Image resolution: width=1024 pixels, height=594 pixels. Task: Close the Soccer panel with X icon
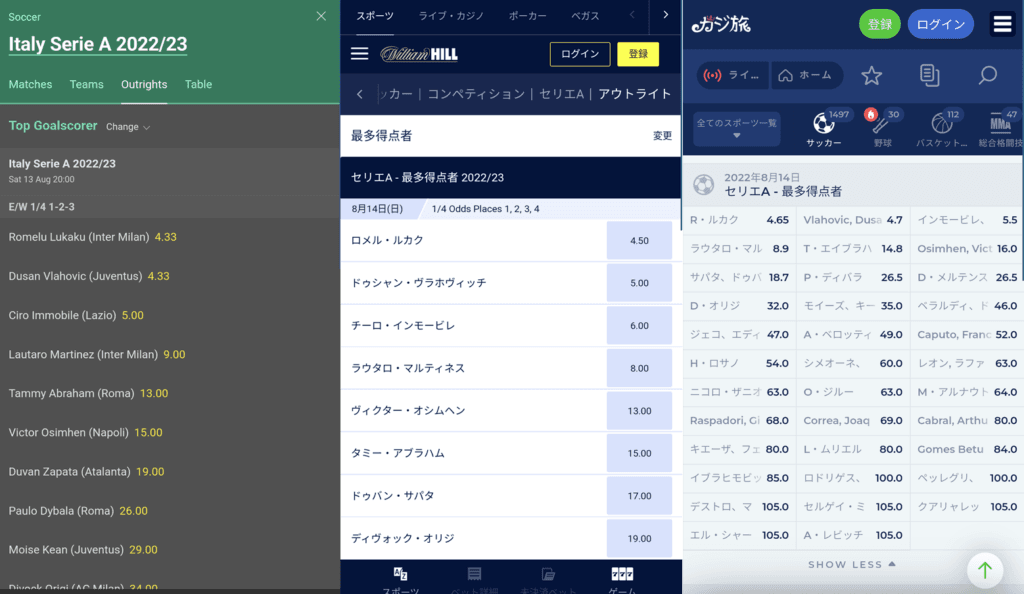[321, 16]
